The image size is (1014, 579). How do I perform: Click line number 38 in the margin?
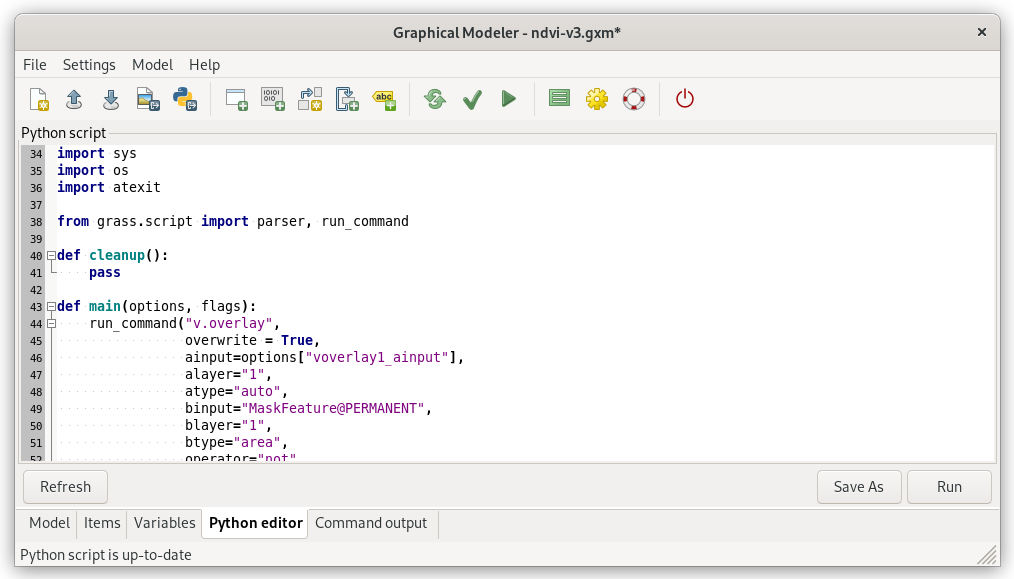click(x=36, y=222)
